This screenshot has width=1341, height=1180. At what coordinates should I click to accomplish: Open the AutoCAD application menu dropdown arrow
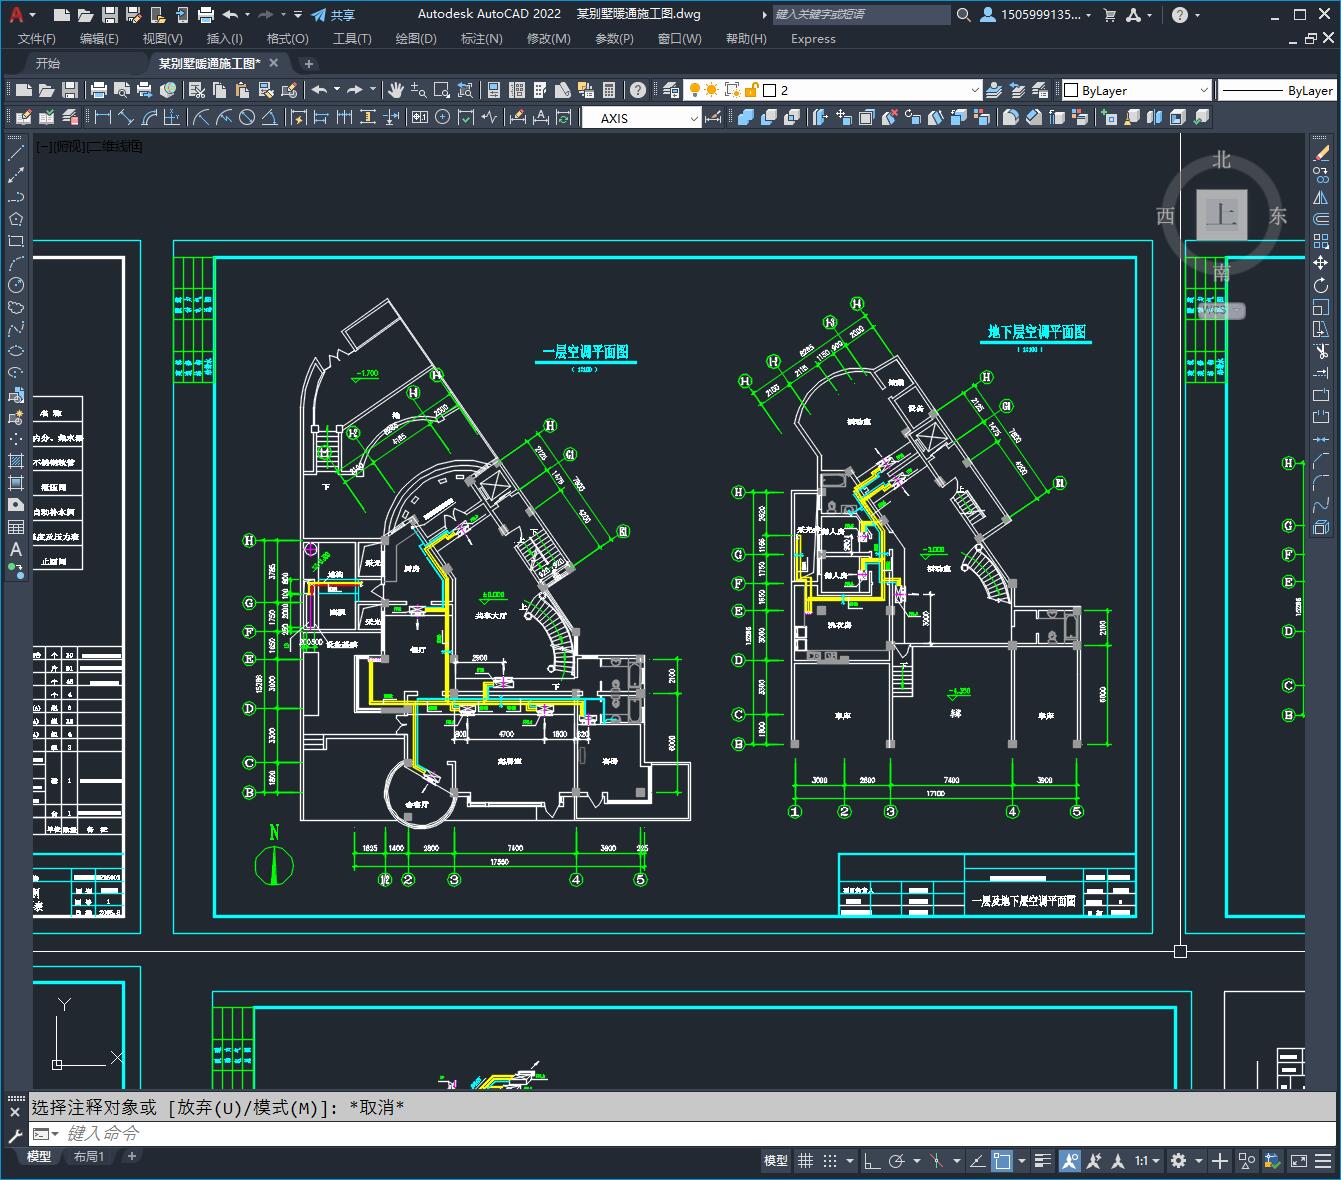tap(32, 15)
